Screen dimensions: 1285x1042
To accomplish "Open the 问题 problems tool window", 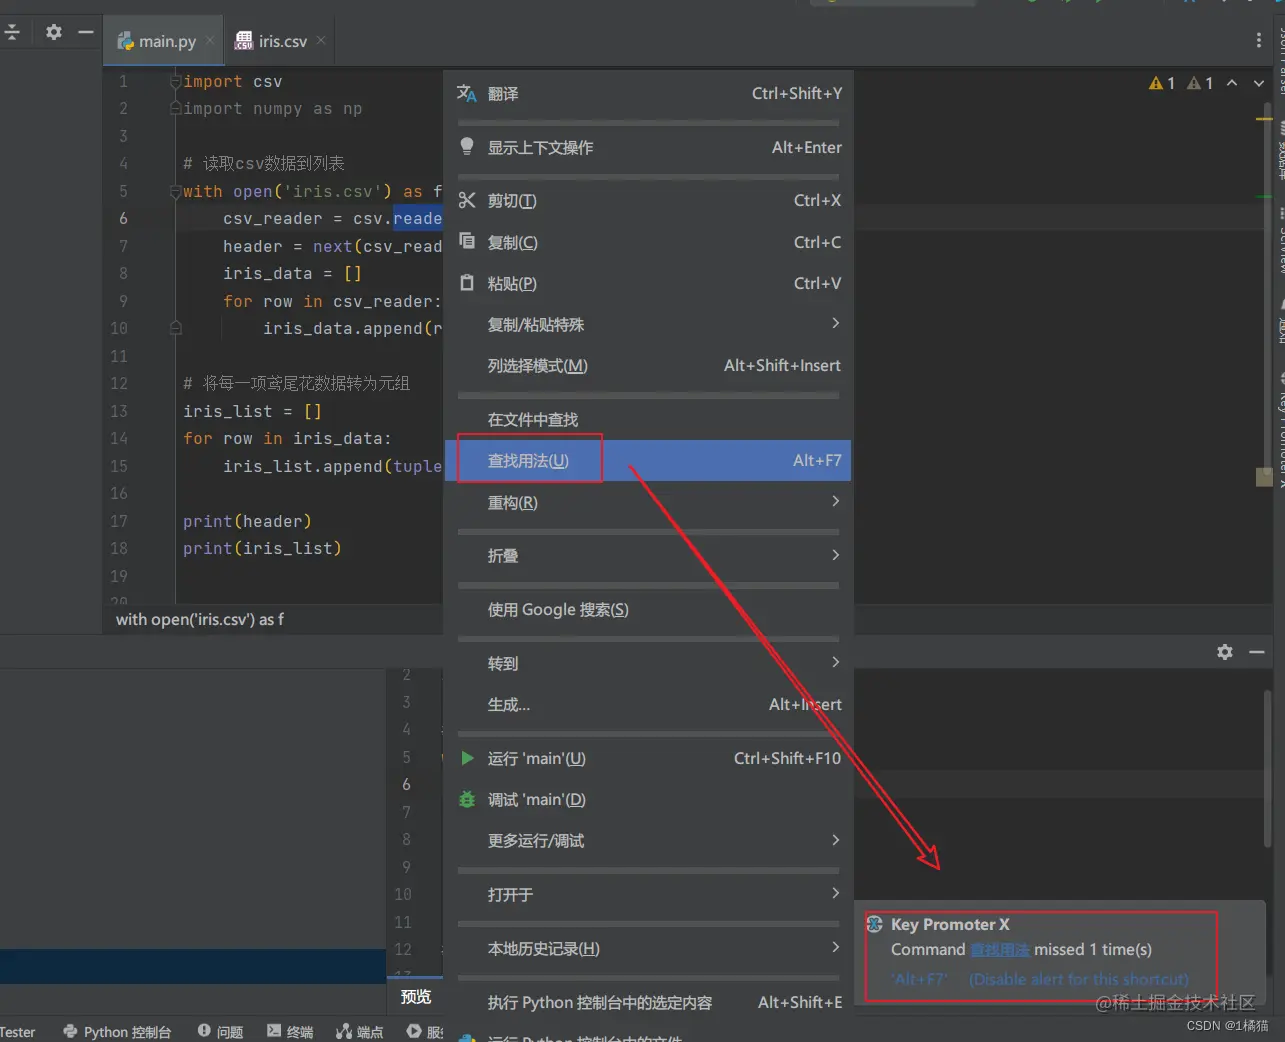I will click(x=220, y=1031).
